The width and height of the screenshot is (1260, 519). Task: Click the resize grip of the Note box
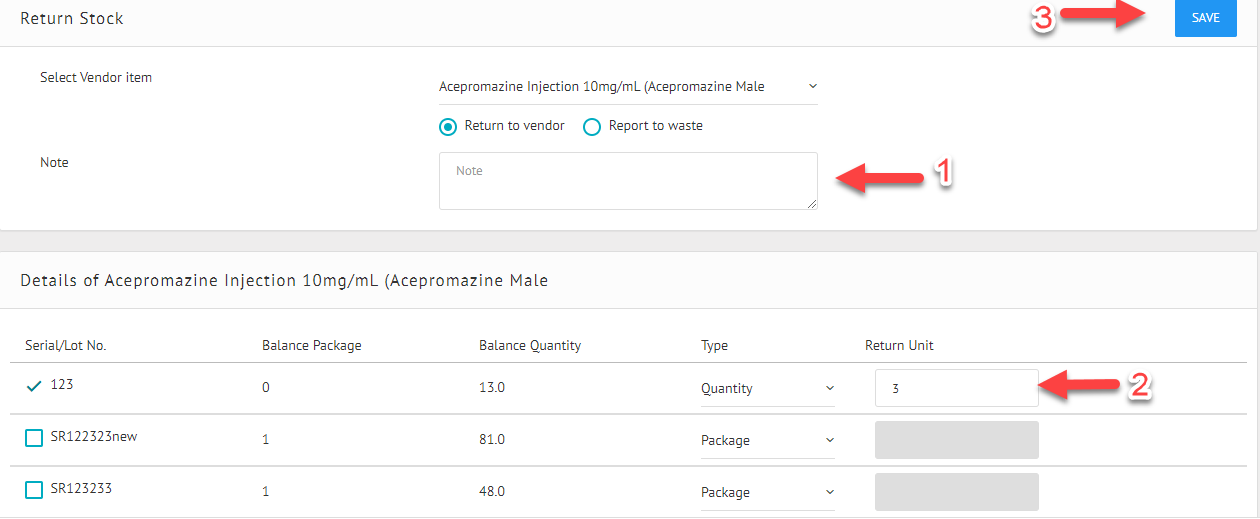(812, 204)
